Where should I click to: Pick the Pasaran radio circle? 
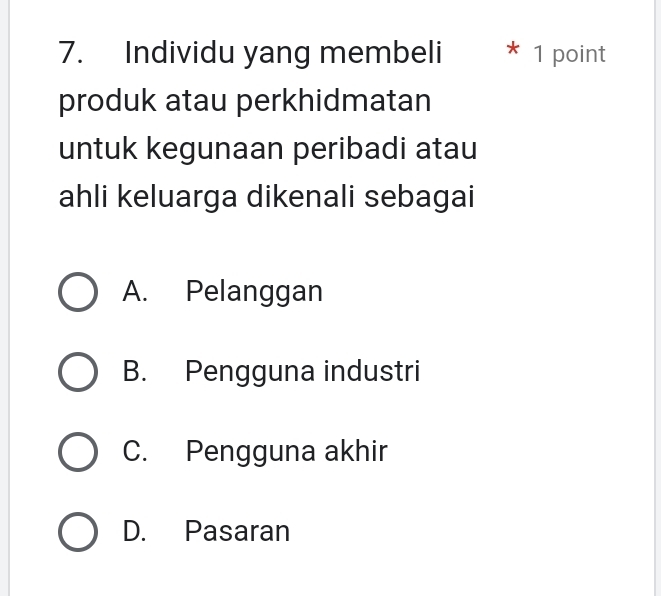[x=78, y=532]
